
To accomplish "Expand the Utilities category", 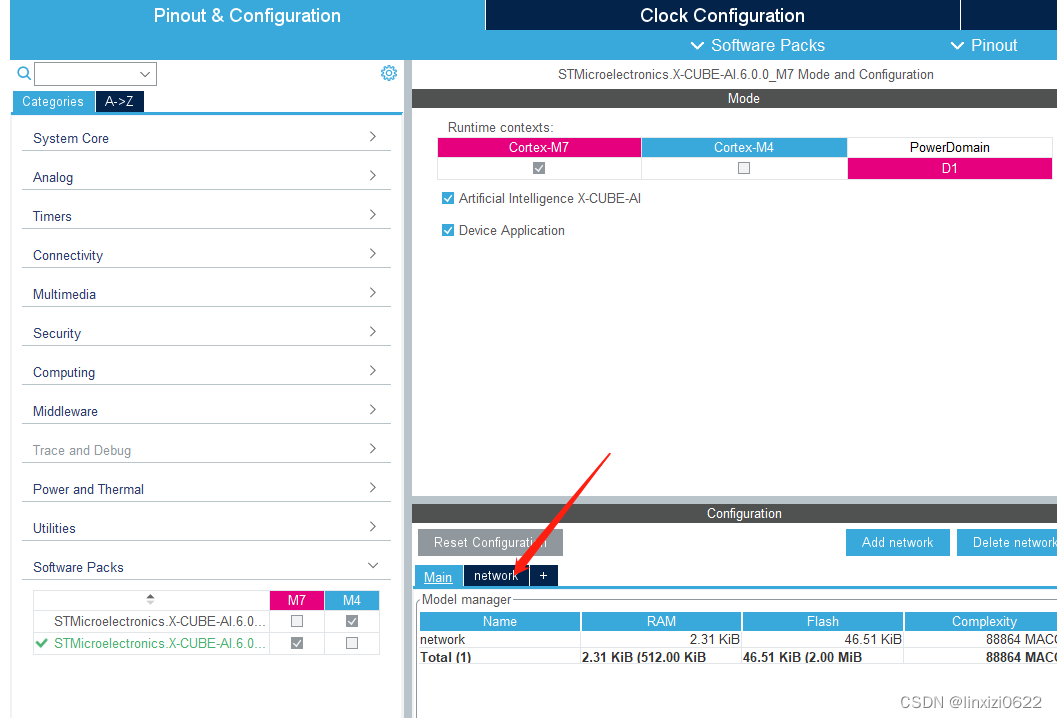I will (x=206, y=528).
